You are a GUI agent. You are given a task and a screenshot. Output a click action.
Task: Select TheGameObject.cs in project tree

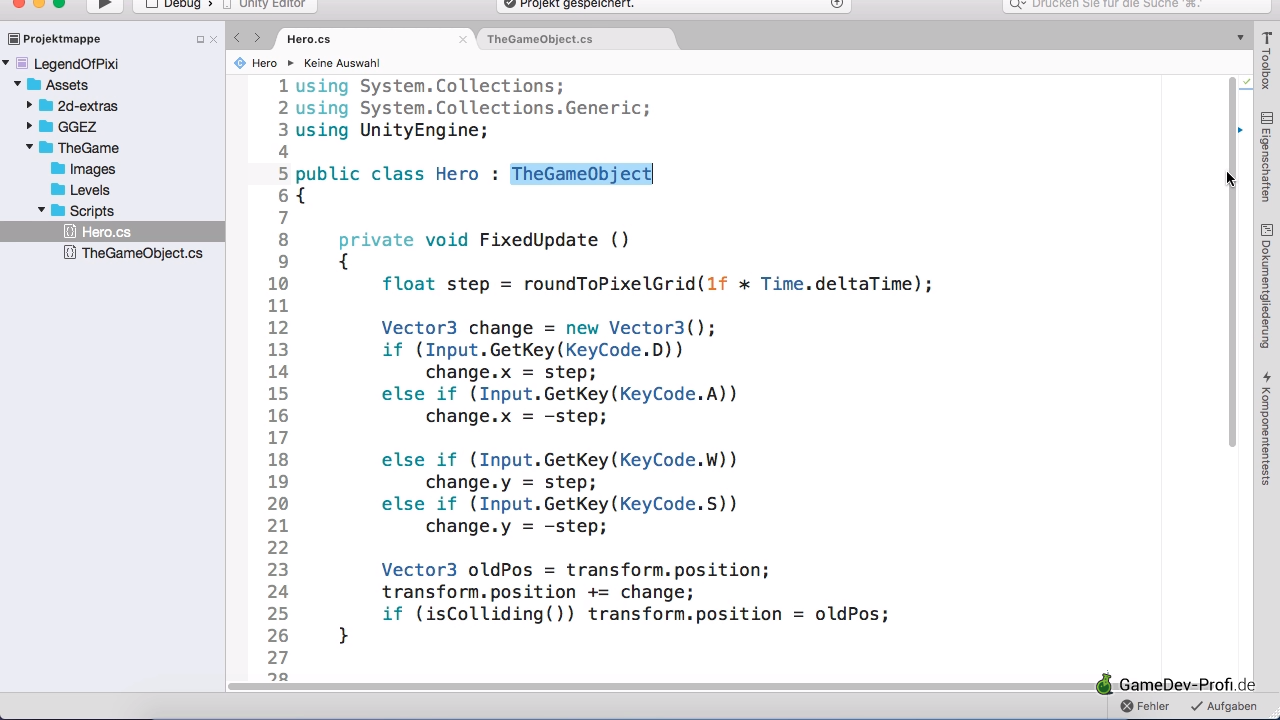[x=142, y=253]
